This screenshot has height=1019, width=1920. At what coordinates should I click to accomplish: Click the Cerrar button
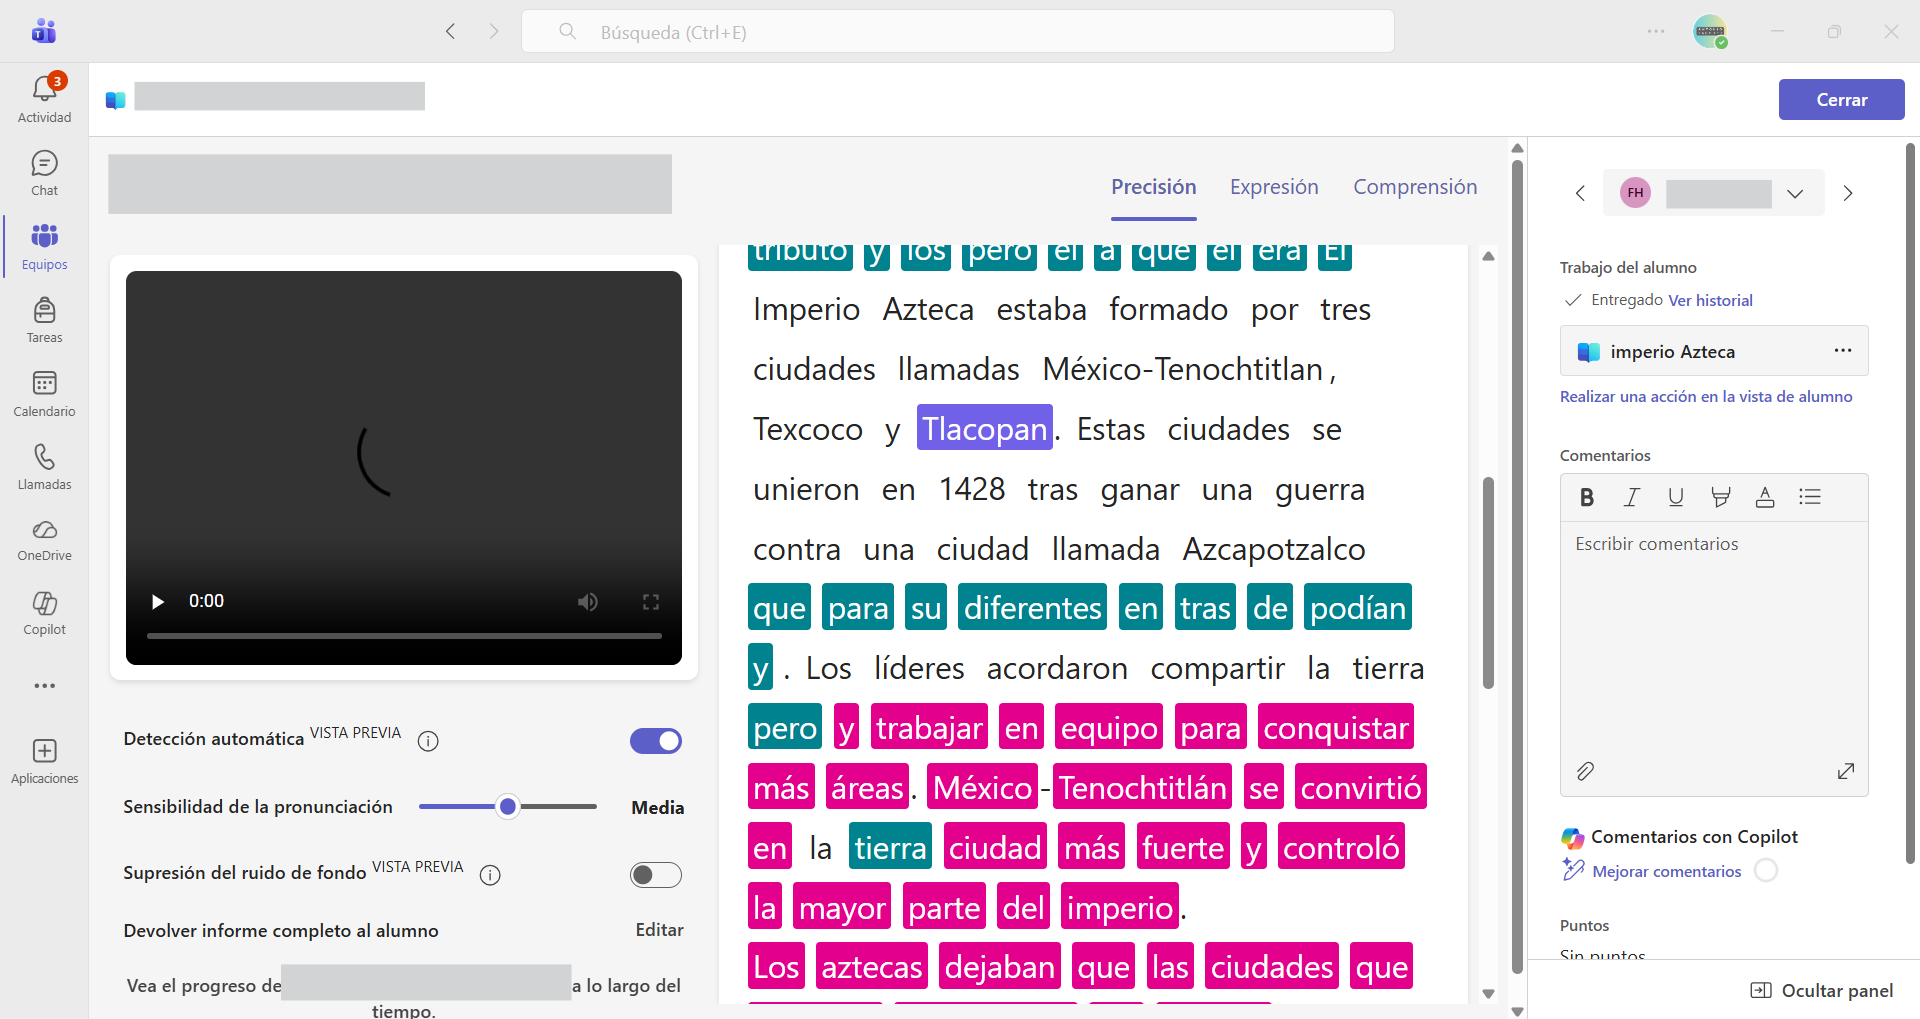(1841, 100)
